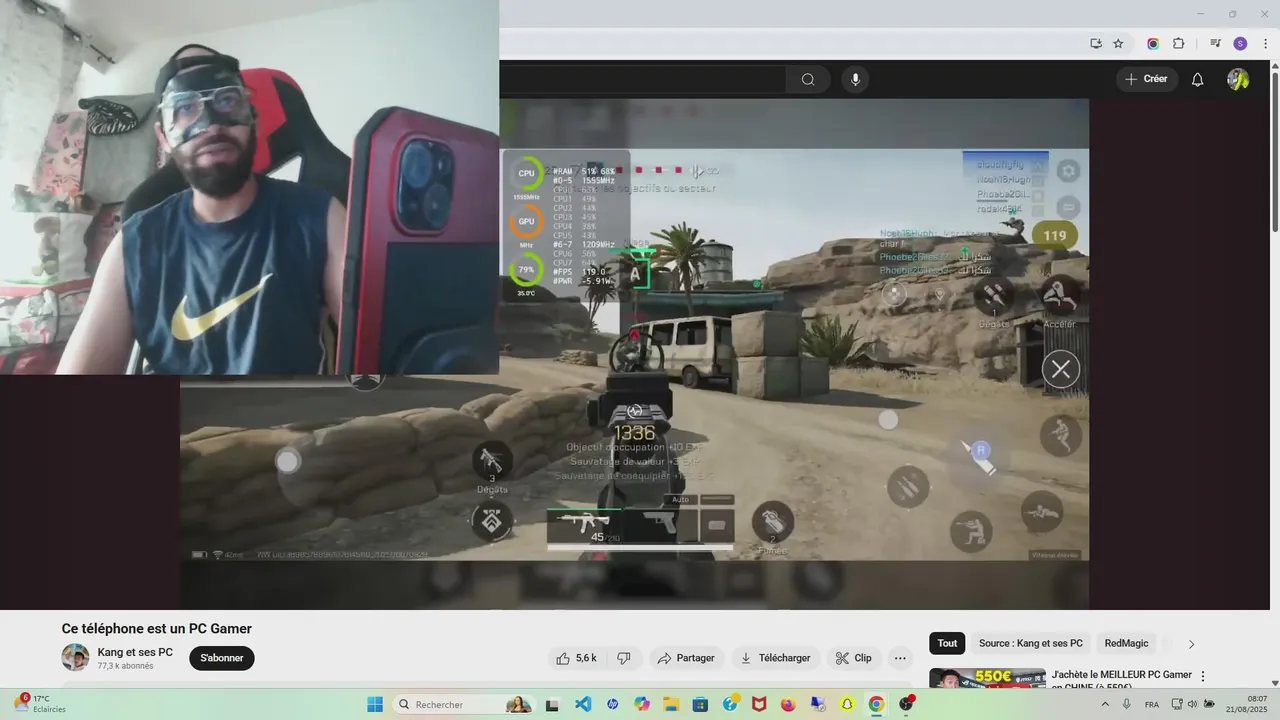Show hidden system tray icons chevron
This screenshot has height=720, width=1280.
tap(1103, 704)
